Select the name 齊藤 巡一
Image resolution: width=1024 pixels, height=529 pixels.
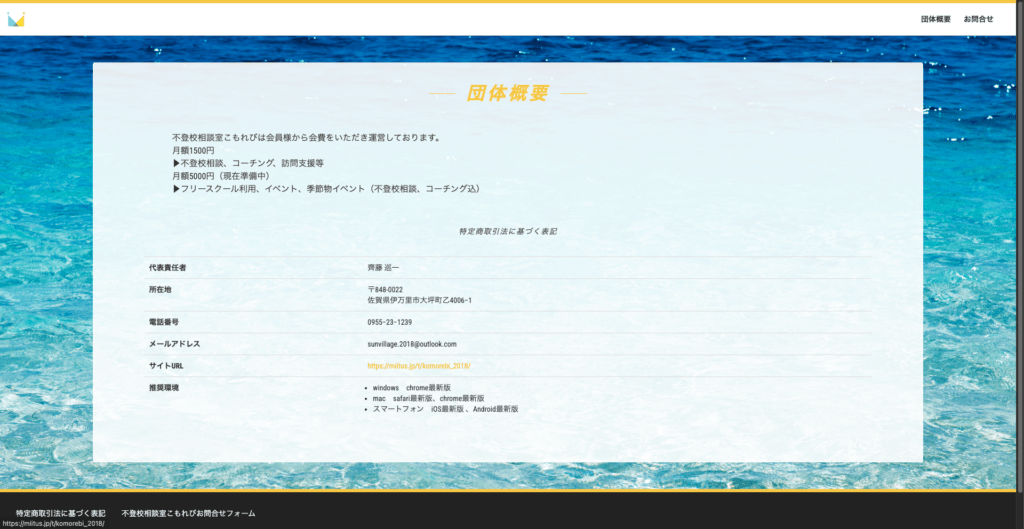(383, 268)
